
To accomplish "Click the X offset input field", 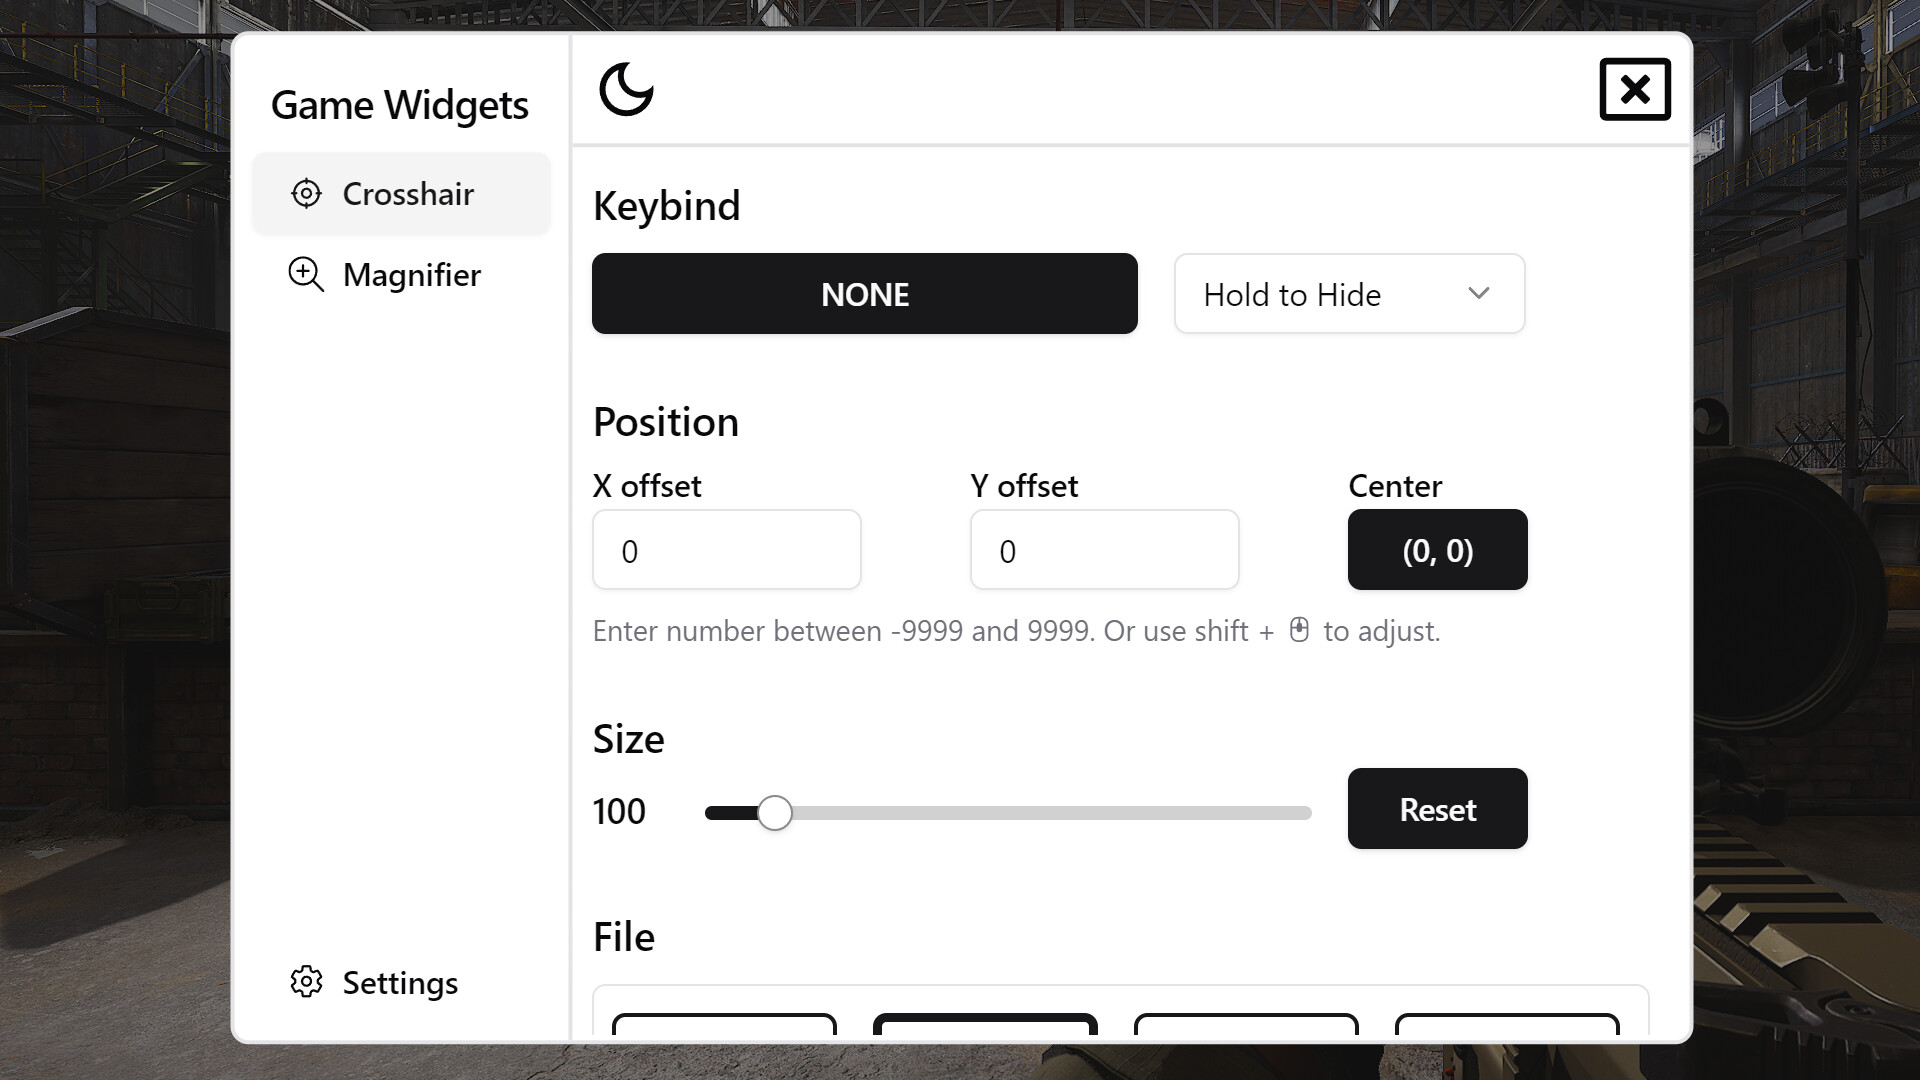I will (726, 549).
